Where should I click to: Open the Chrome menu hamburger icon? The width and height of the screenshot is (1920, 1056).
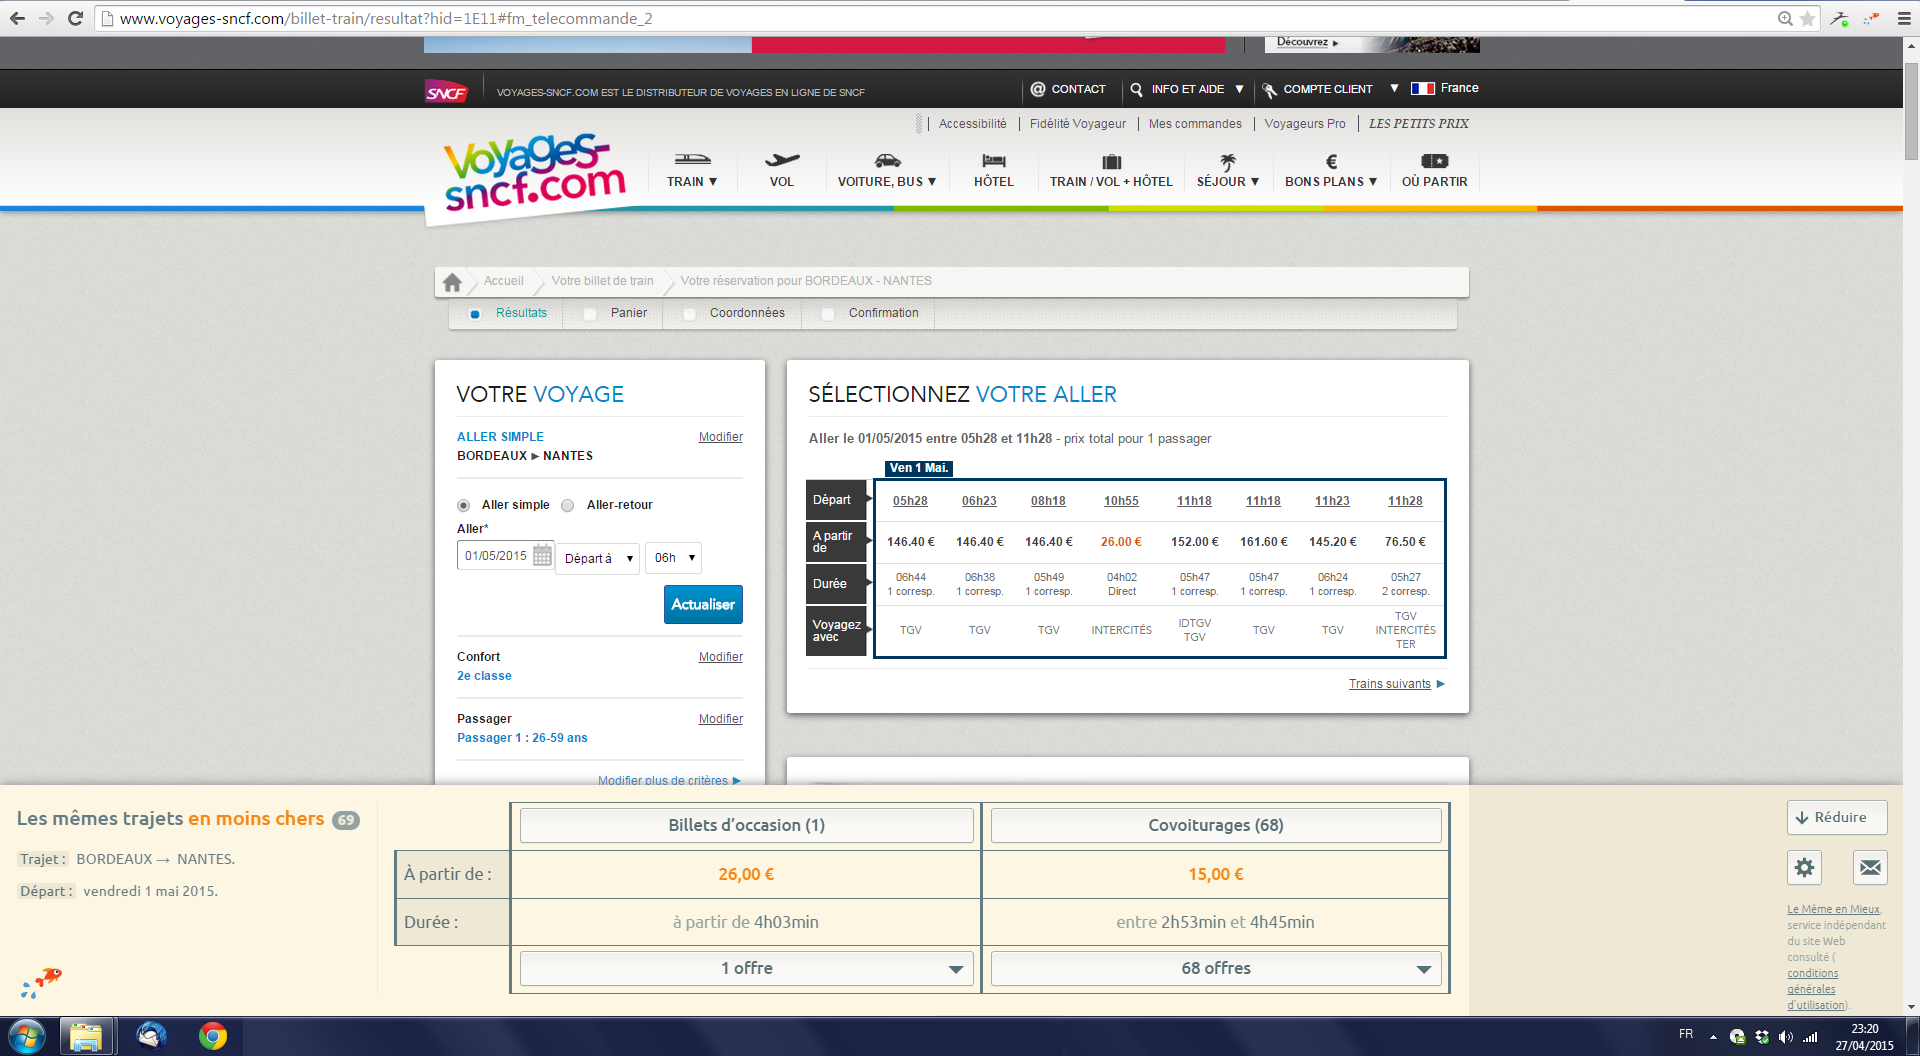click(1904, 18)
